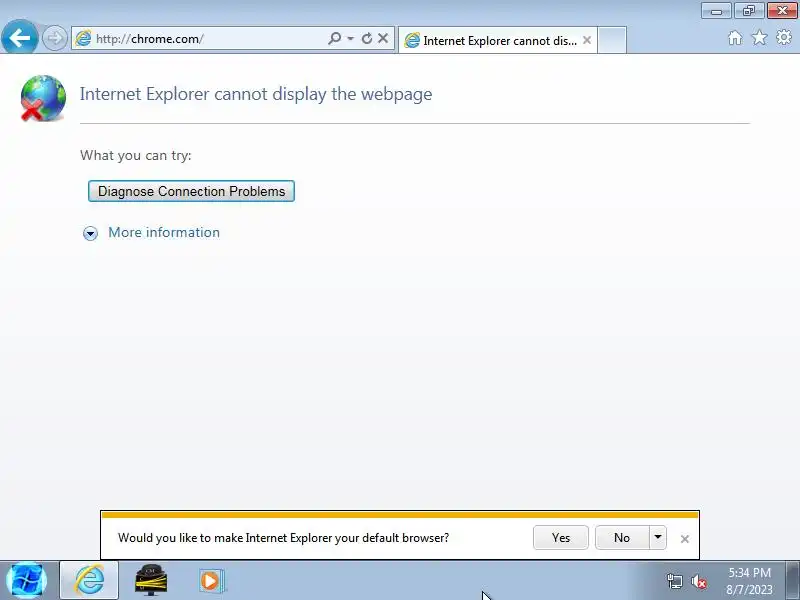
Task: Go back with the blue Back arrow
Action: [x=19, y=37]
